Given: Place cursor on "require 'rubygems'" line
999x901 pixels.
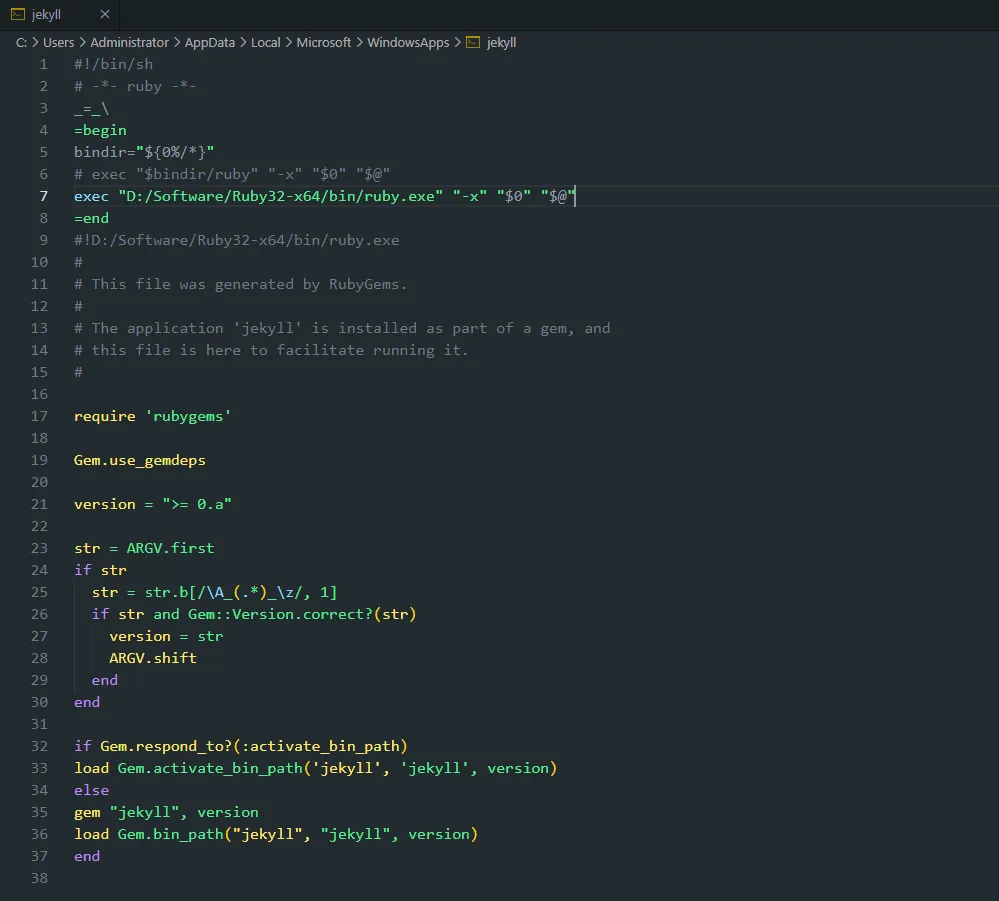Looking at the screenshot, I should [x=152, y=416].
